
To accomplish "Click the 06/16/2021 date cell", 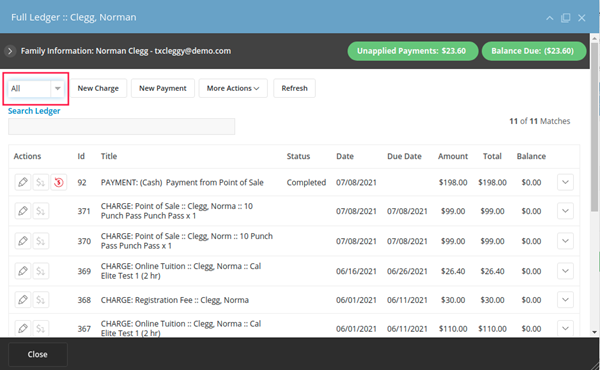I will click(x=356, y=271).
